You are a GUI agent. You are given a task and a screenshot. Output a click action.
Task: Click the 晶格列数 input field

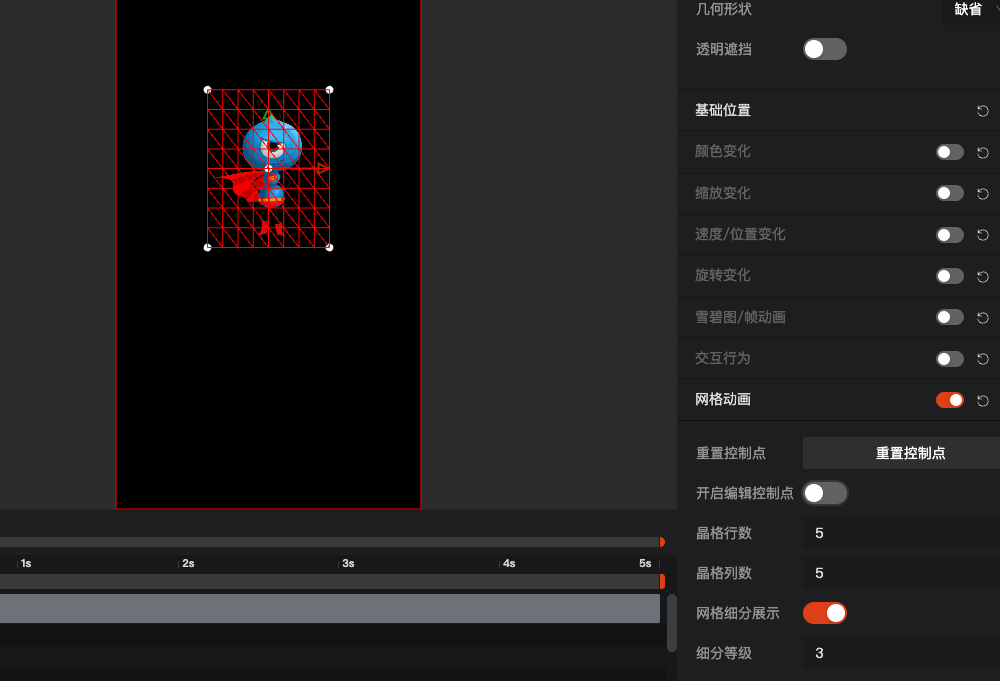point(901,573)
